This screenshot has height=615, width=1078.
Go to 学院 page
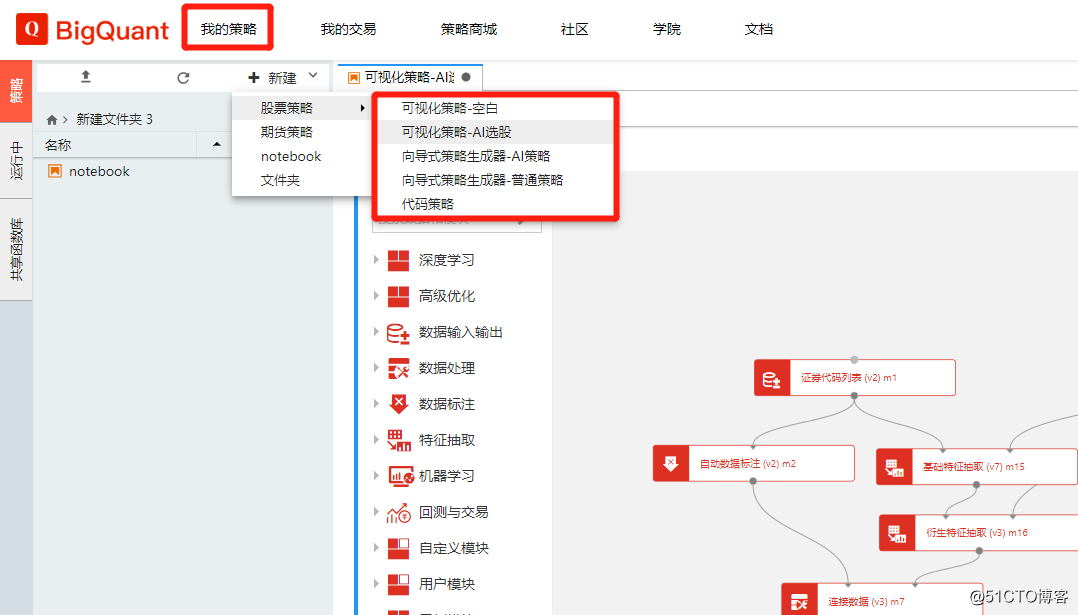(x=666, y=29)
